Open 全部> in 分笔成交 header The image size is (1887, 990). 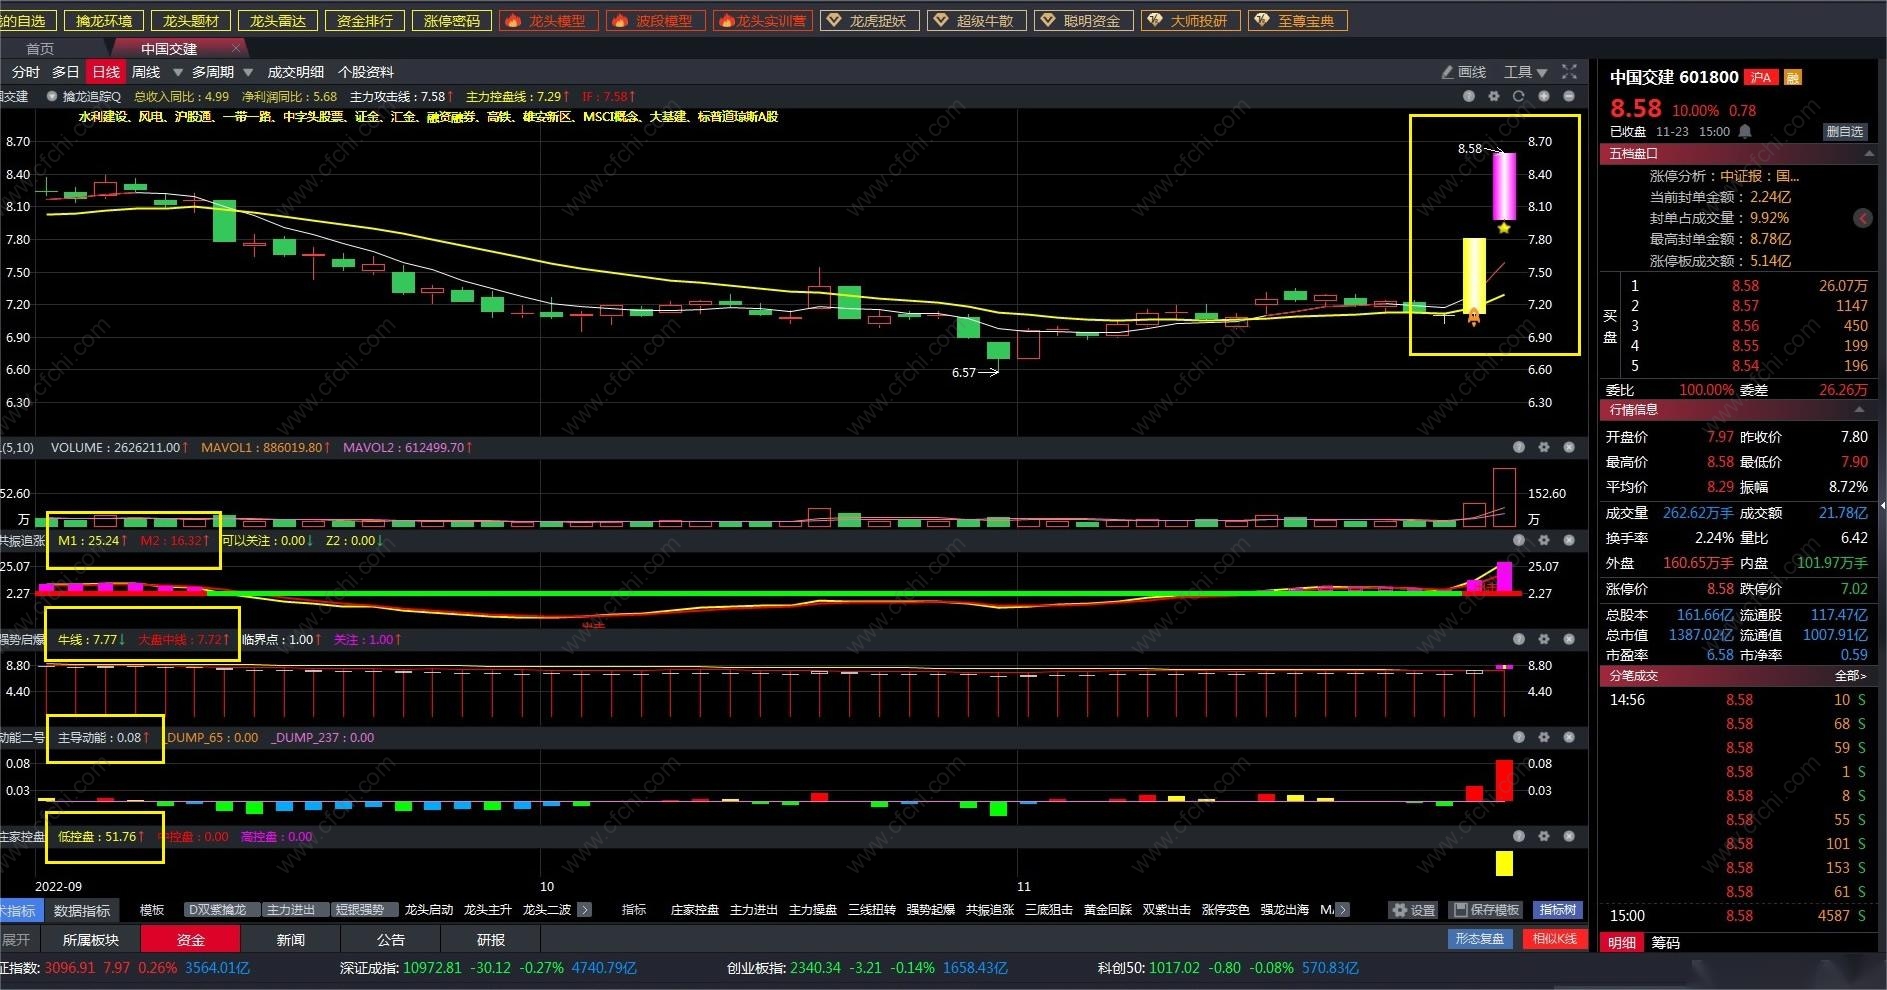click(x=1851, y=676)
